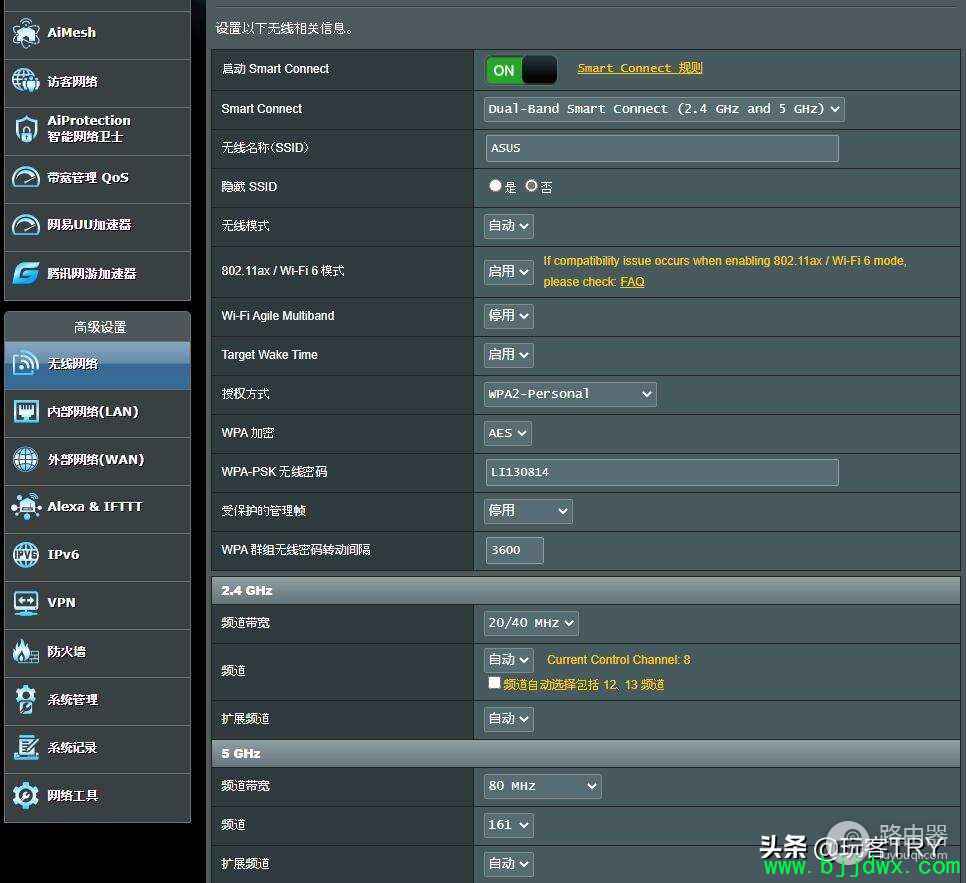Click the WAN globe icon

pyautogui.click(x=26, y=459)
